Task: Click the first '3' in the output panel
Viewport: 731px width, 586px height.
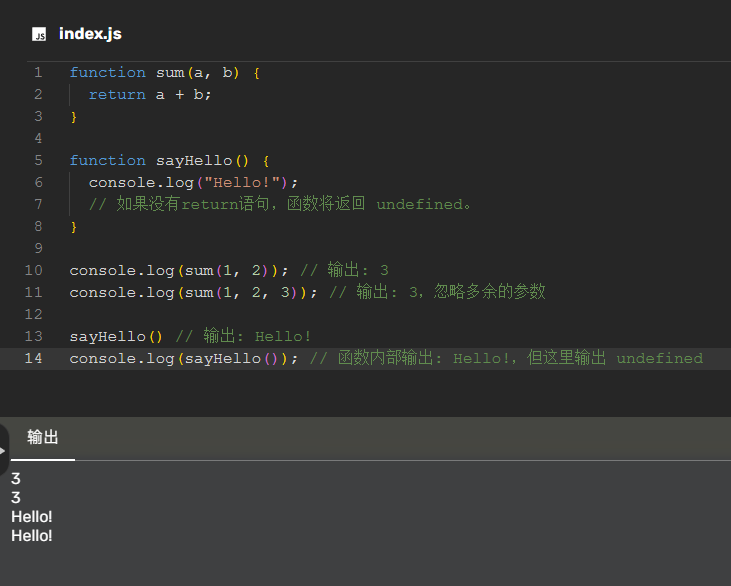Action: click(x=16, y=479)
